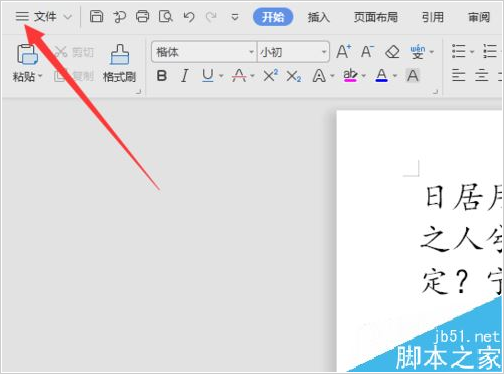The height and width of the screenshot is (374, 504).
Task: Click the 复制 copy button
Action: pos(74,76)
